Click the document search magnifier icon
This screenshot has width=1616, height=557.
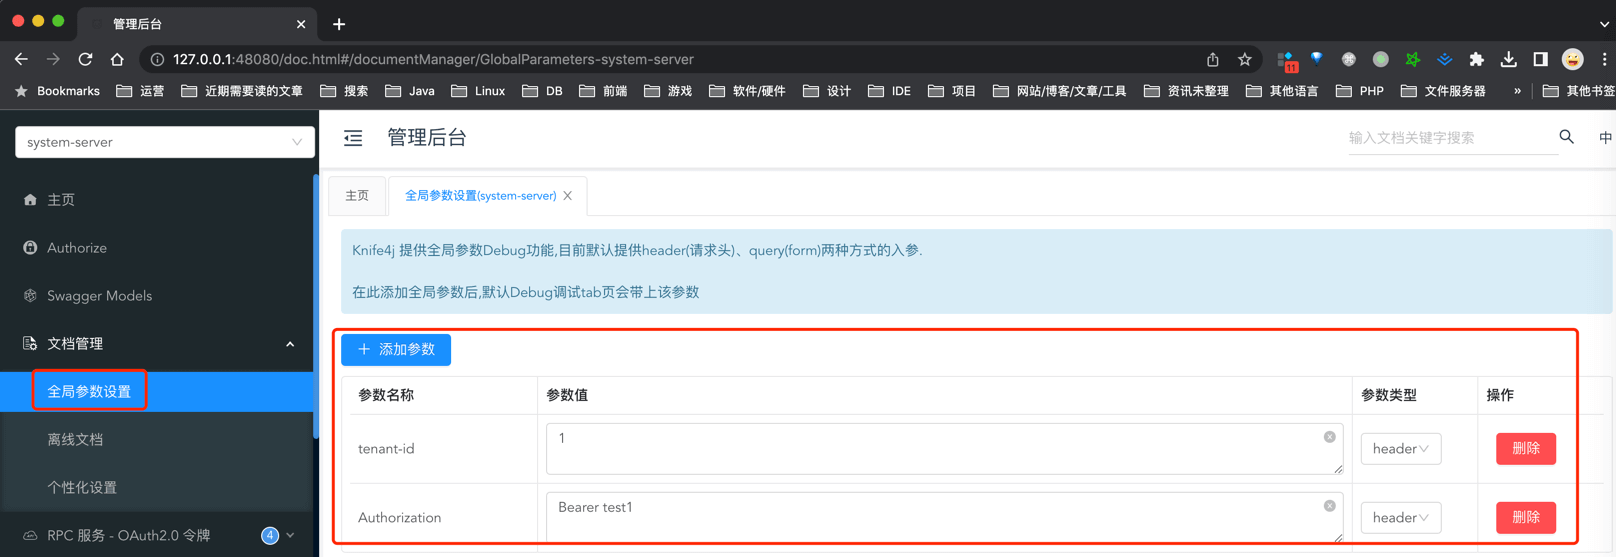point(1566,137)
